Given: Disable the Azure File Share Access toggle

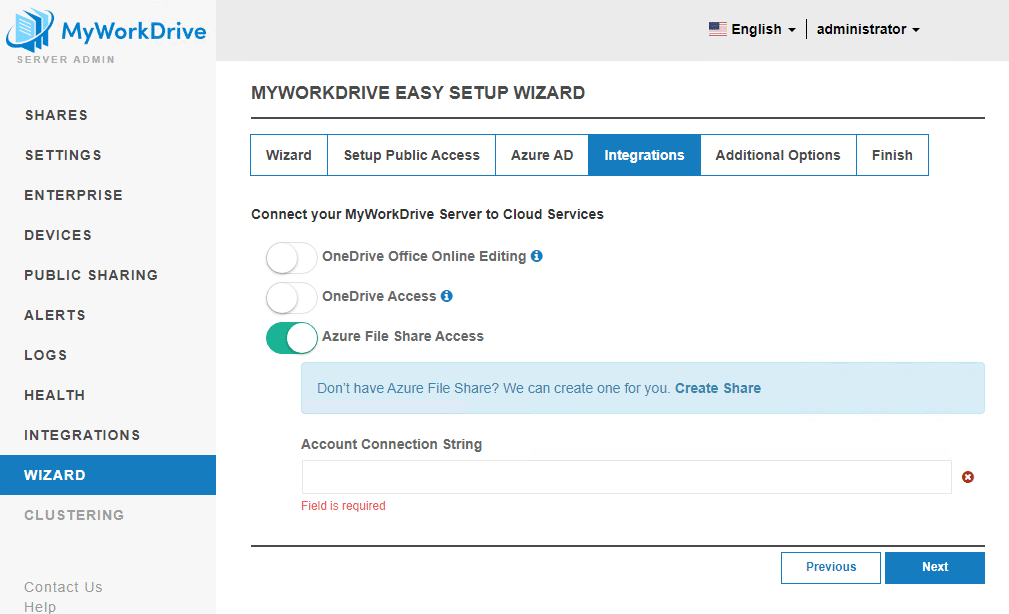Looking at the screenshot, I should [292, 338].
